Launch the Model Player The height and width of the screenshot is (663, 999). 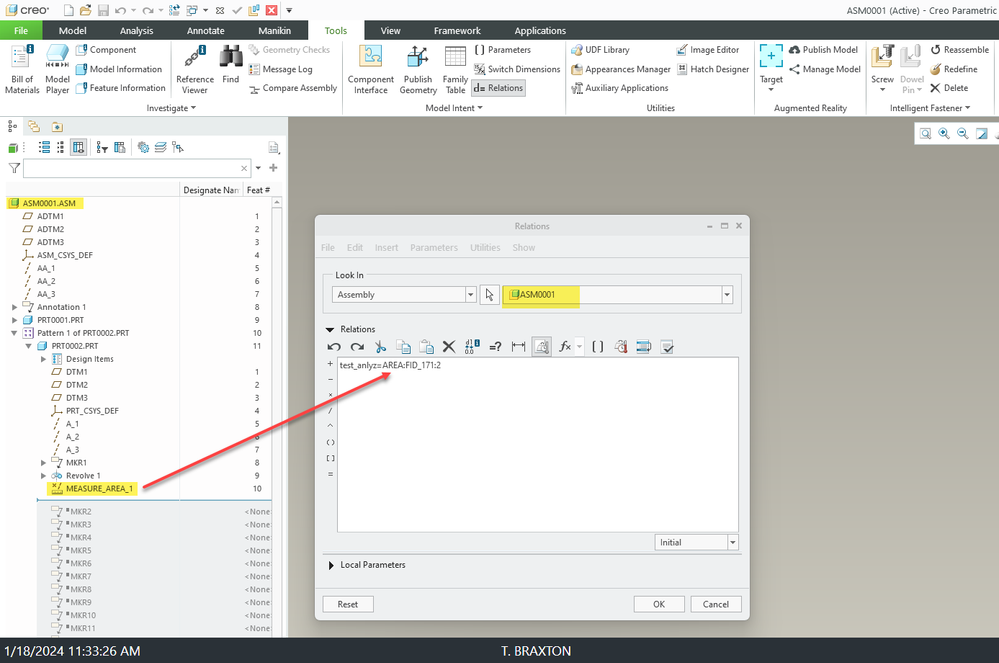coord(57,69)
